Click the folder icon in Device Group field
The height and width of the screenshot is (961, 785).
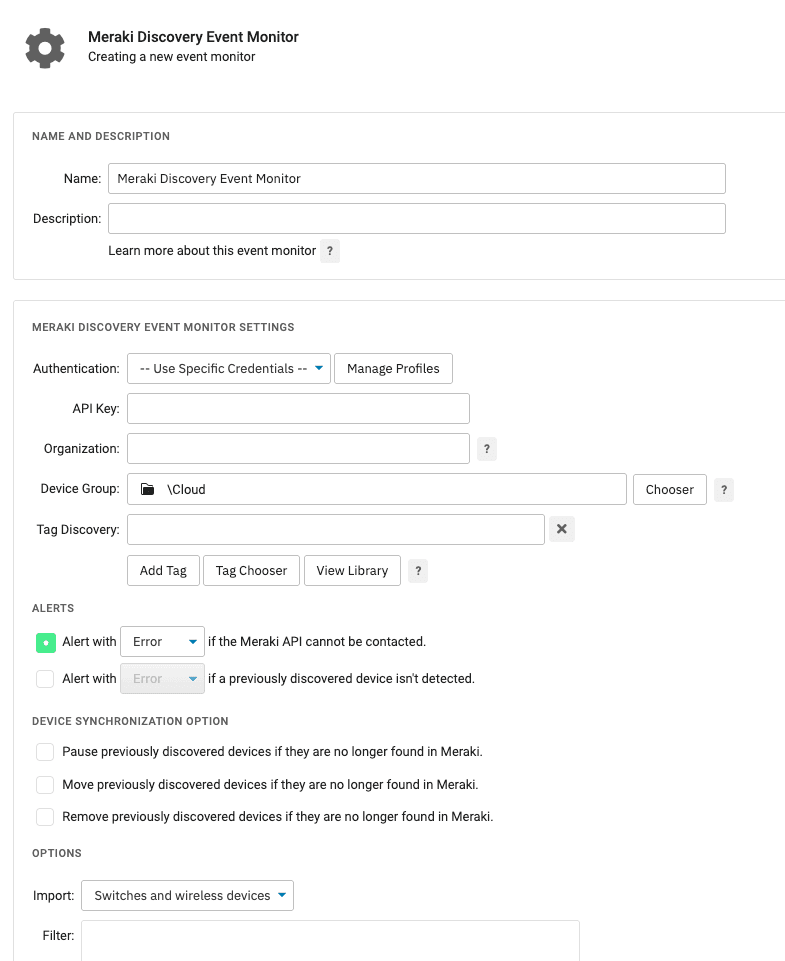coord(146,488)
